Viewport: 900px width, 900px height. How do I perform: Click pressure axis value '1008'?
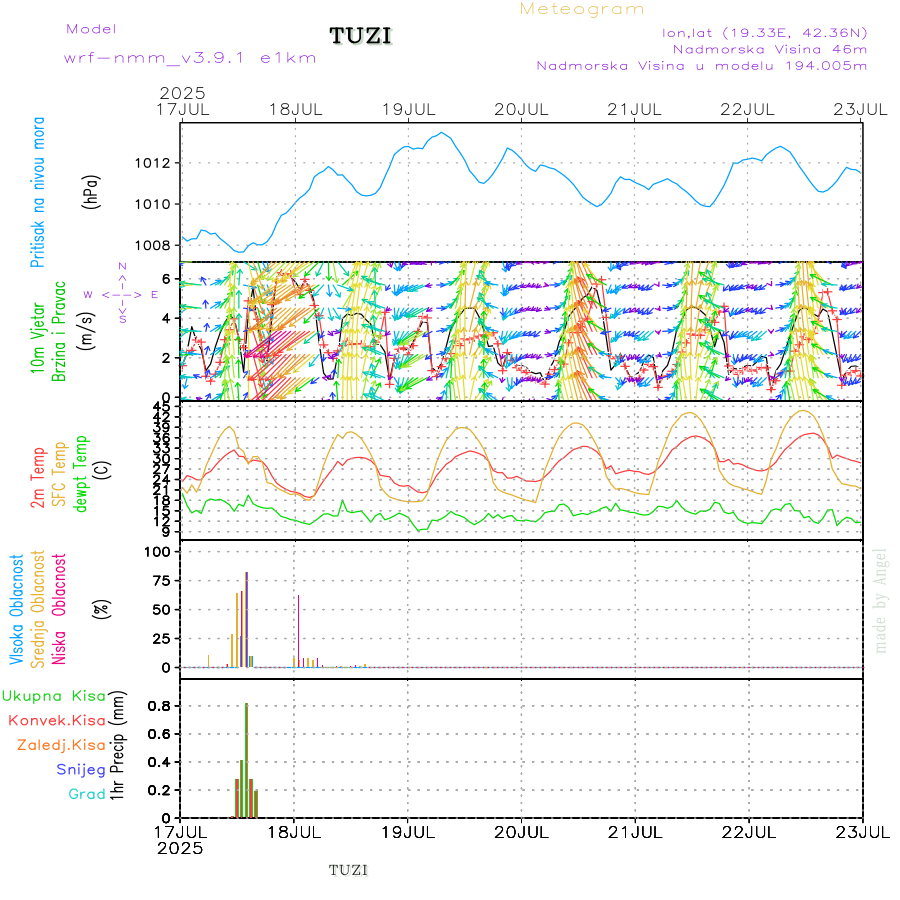[153, 246]
